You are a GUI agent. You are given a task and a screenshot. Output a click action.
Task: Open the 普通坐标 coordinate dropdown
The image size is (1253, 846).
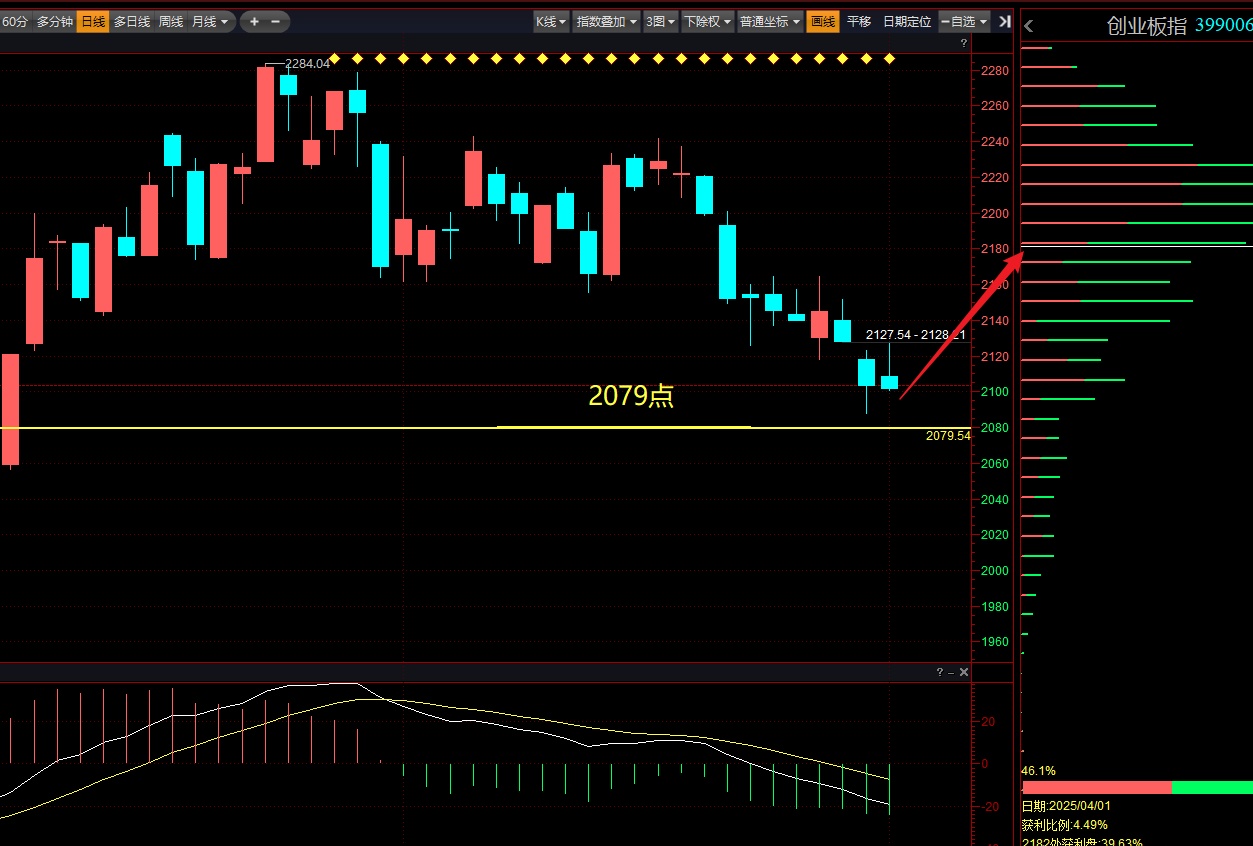(x=770, y=21)
